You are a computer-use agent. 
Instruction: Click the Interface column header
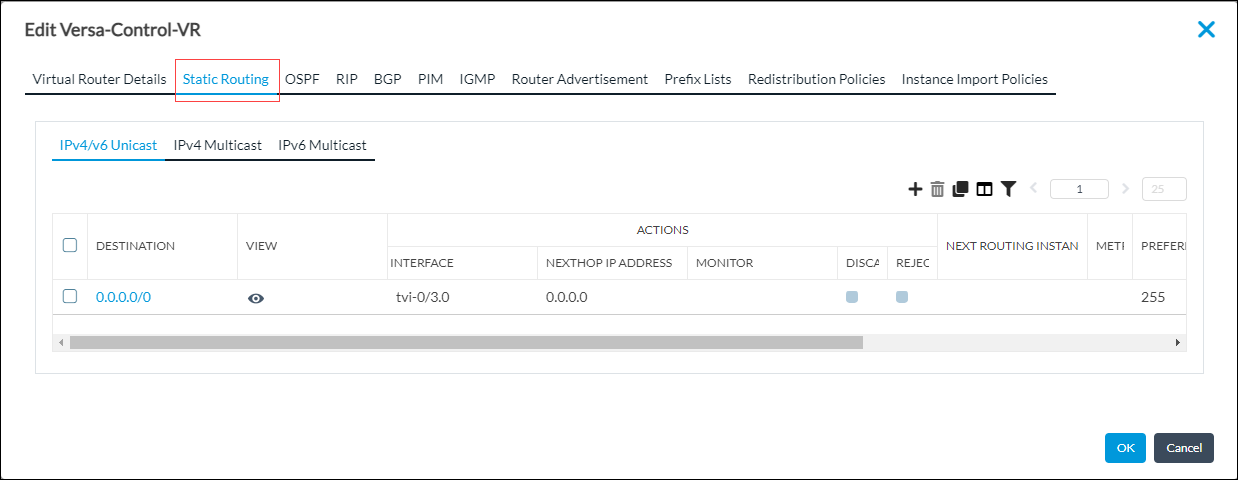[x=422, y=263]
